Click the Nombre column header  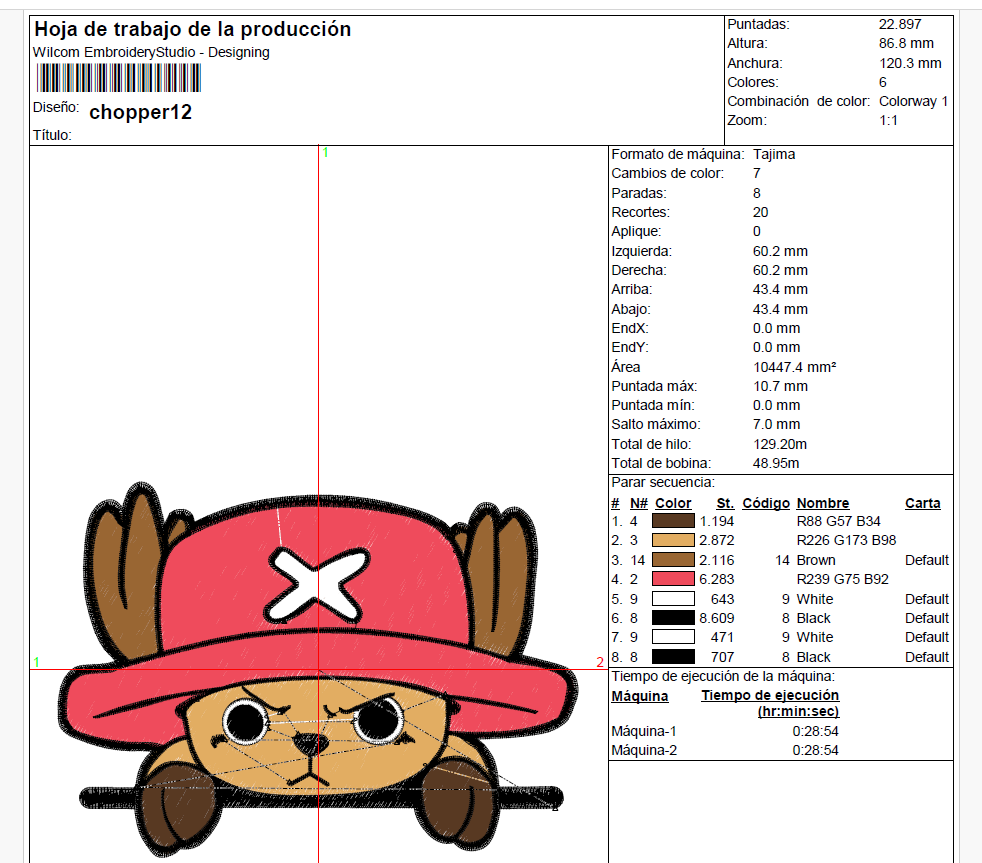click(x=823, y=504)
